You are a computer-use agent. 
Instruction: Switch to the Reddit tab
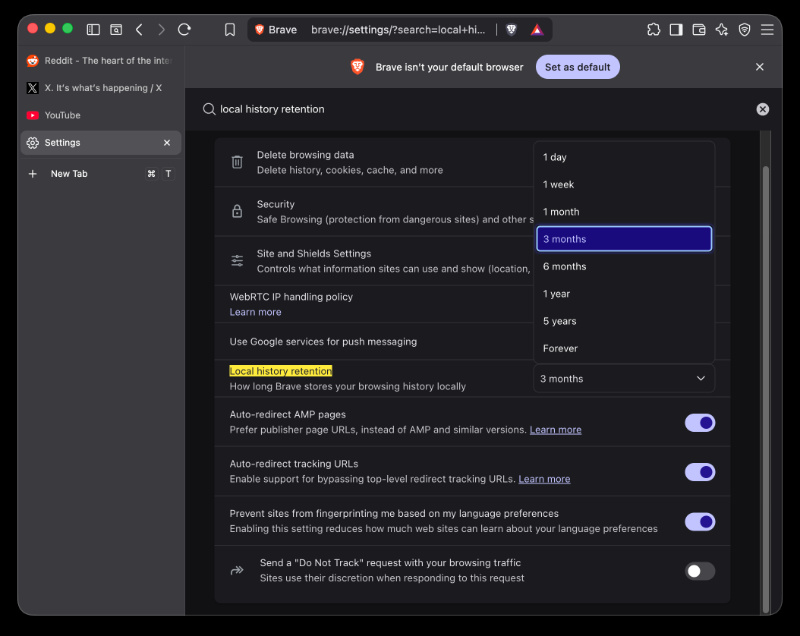[x=101, y=61]
